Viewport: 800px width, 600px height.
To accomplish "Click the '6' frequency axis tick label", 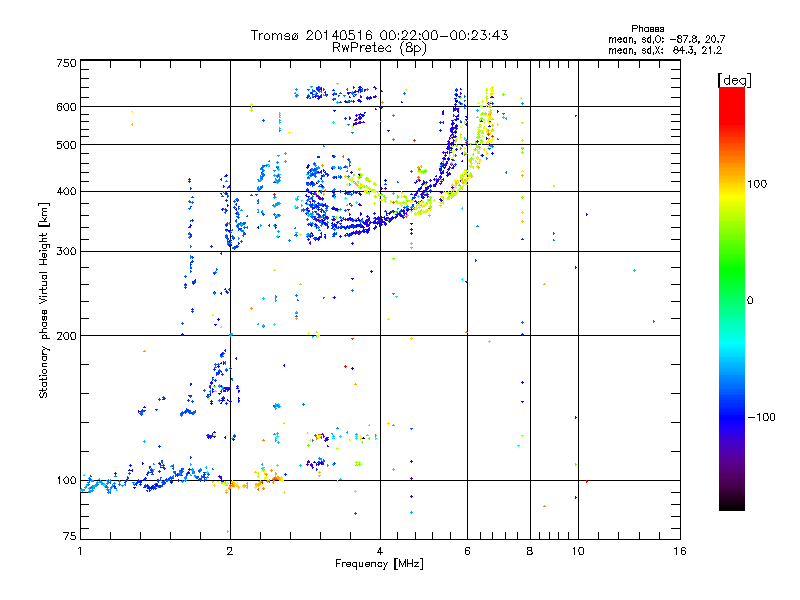I will [467, 551].
